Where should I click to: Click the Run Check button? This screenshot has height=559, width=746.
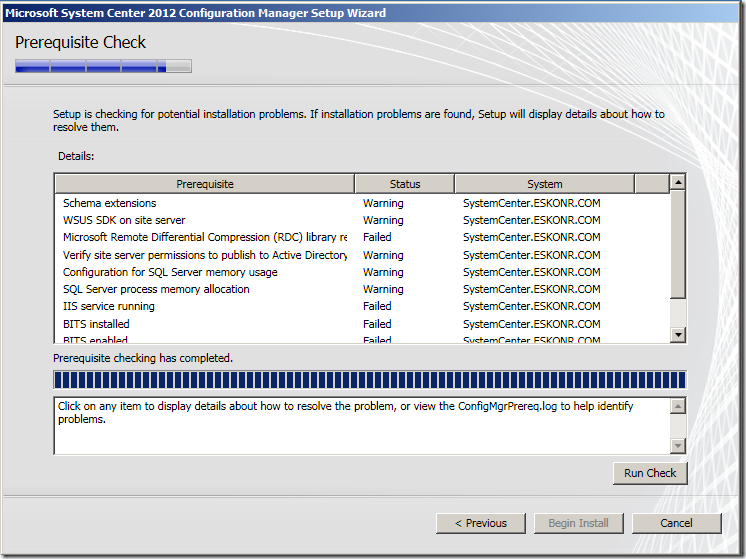(650, 473)
